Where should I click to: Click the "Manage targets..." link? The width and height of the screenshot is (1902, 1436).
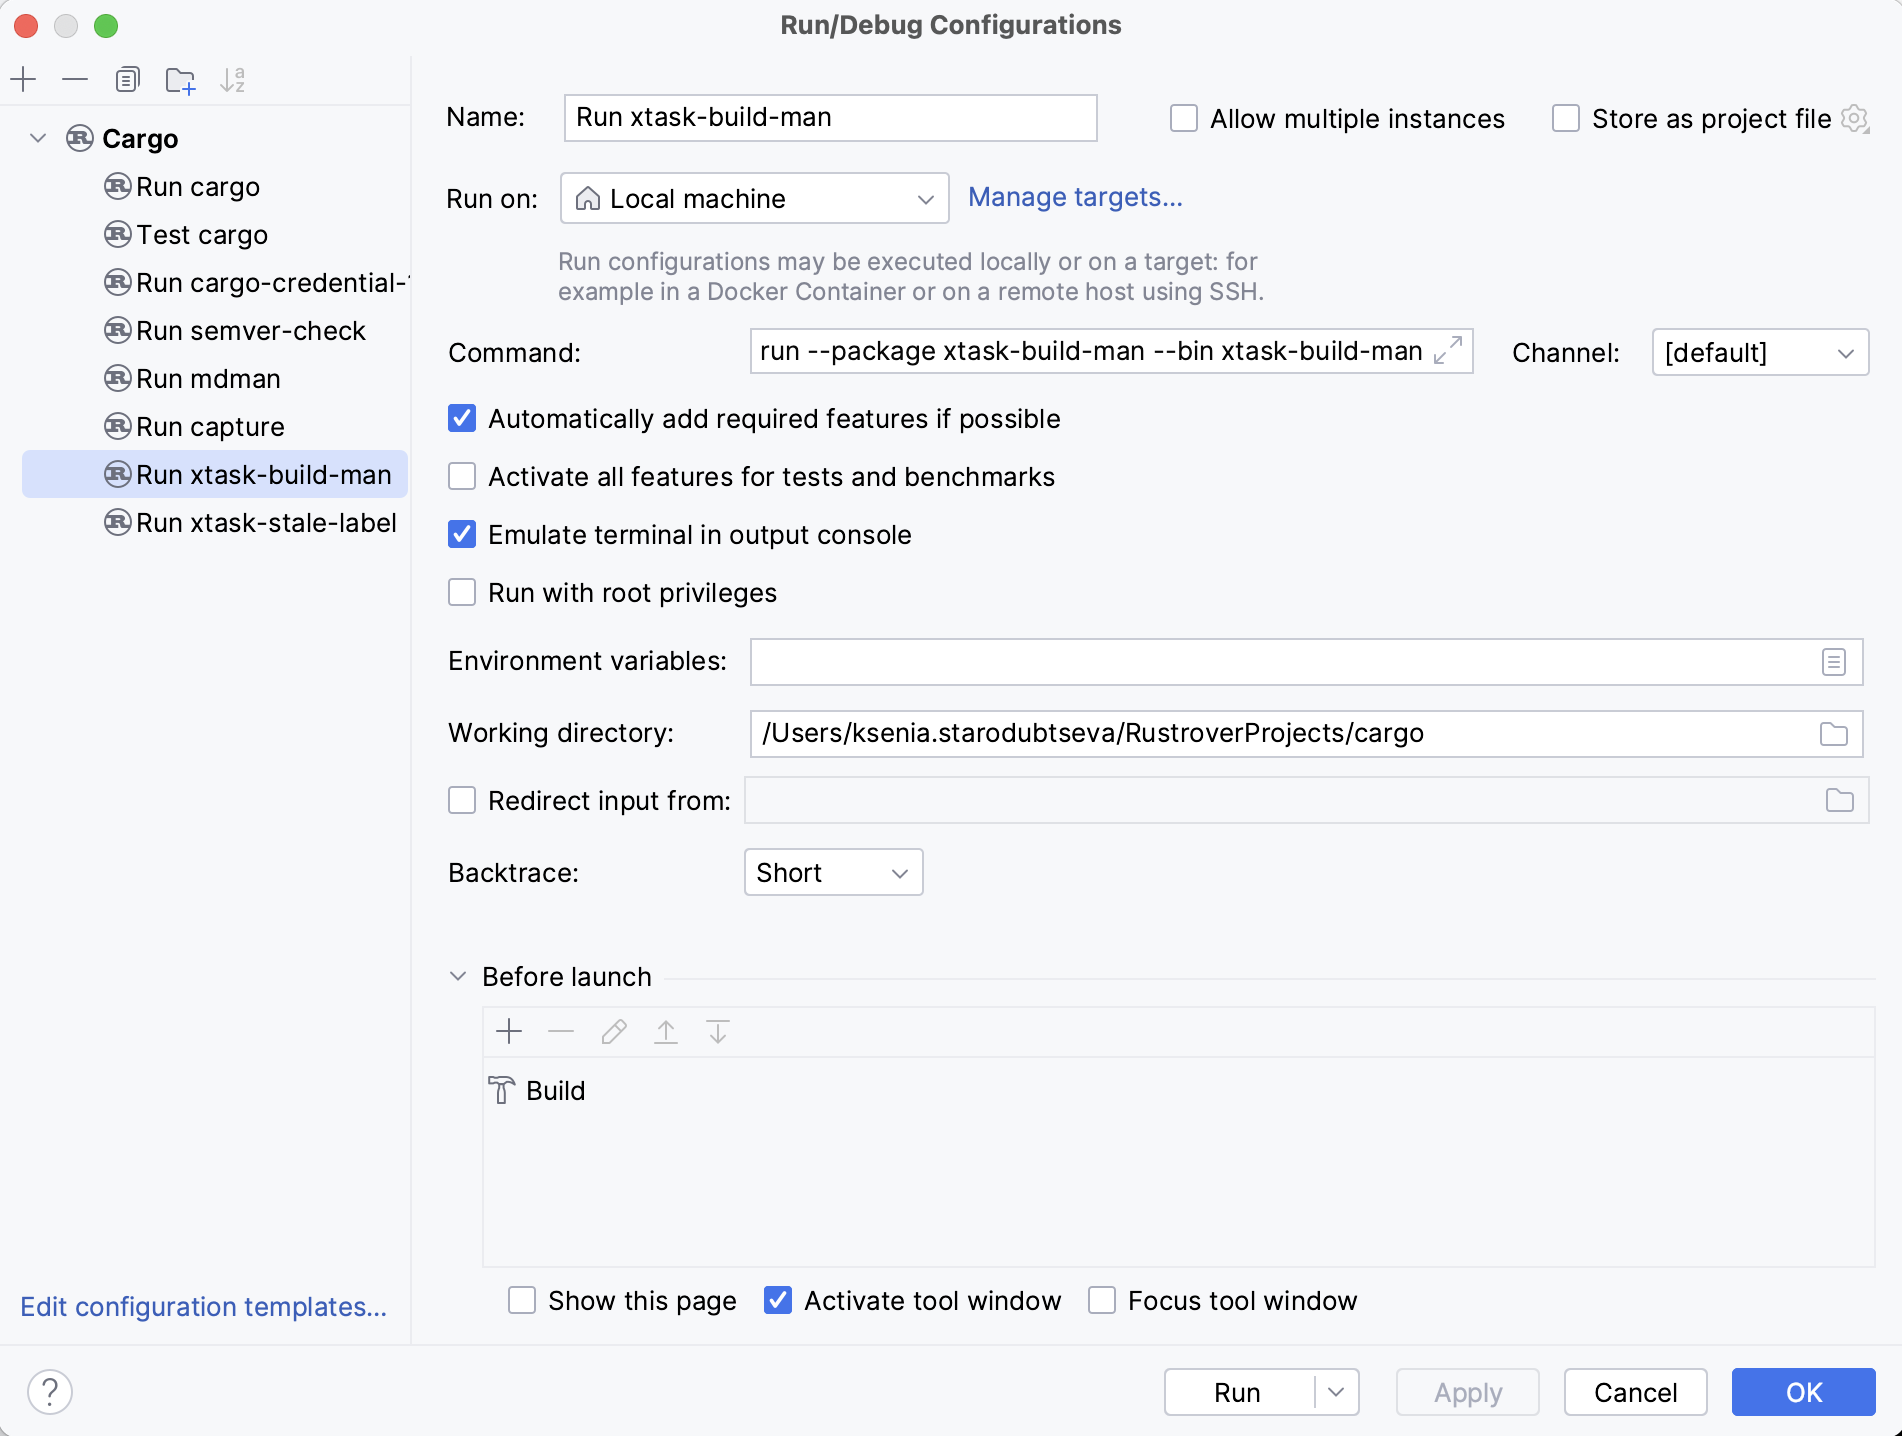coord(1075,197)
